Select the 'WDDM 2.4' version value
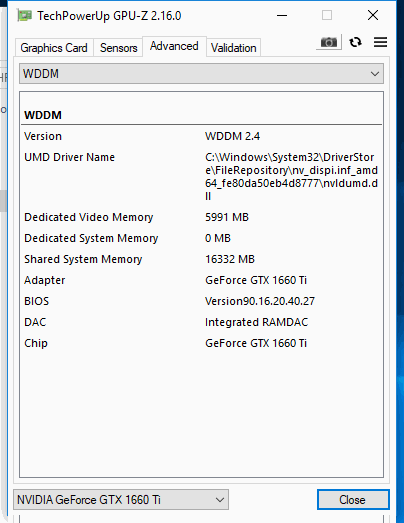Viewport: 404px width, 523px height. pyautogui.click(x=233, y=136)
